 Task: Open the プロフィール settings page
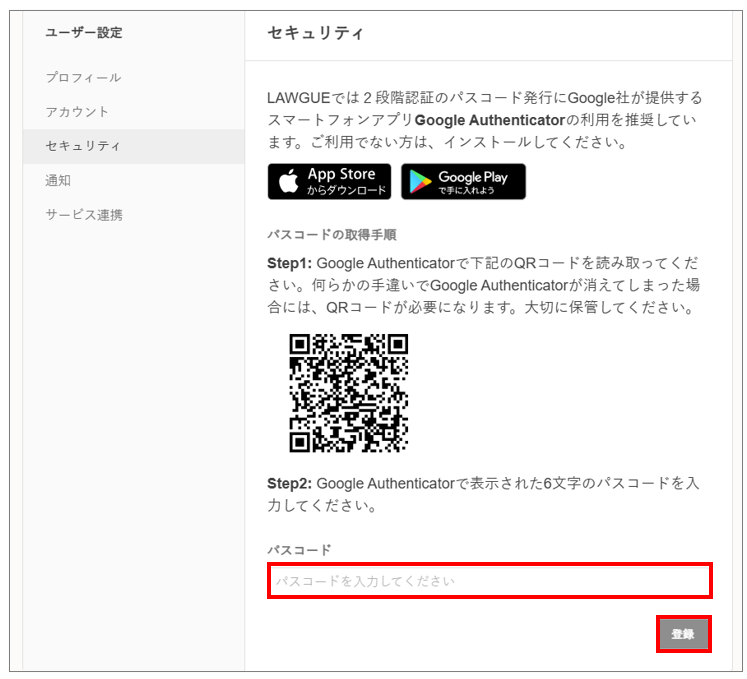[x=83, y=77]
